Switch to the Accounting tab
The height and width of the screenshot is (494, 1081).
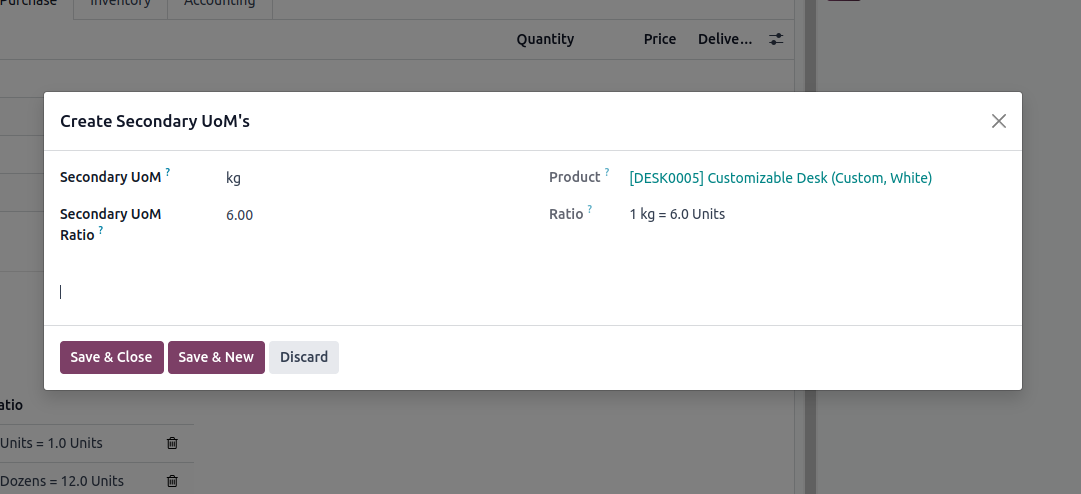click(x=219, y=3)
